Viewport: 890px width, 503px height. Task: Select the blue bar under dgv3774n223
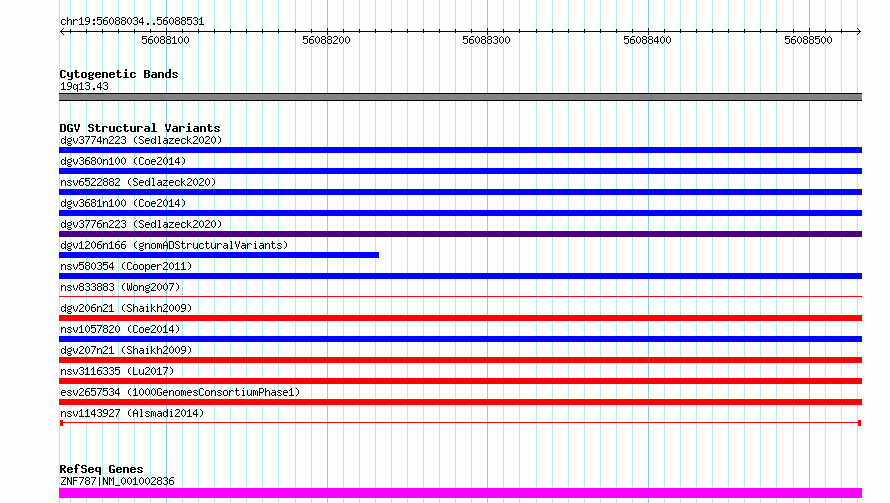tap(460, 150)
